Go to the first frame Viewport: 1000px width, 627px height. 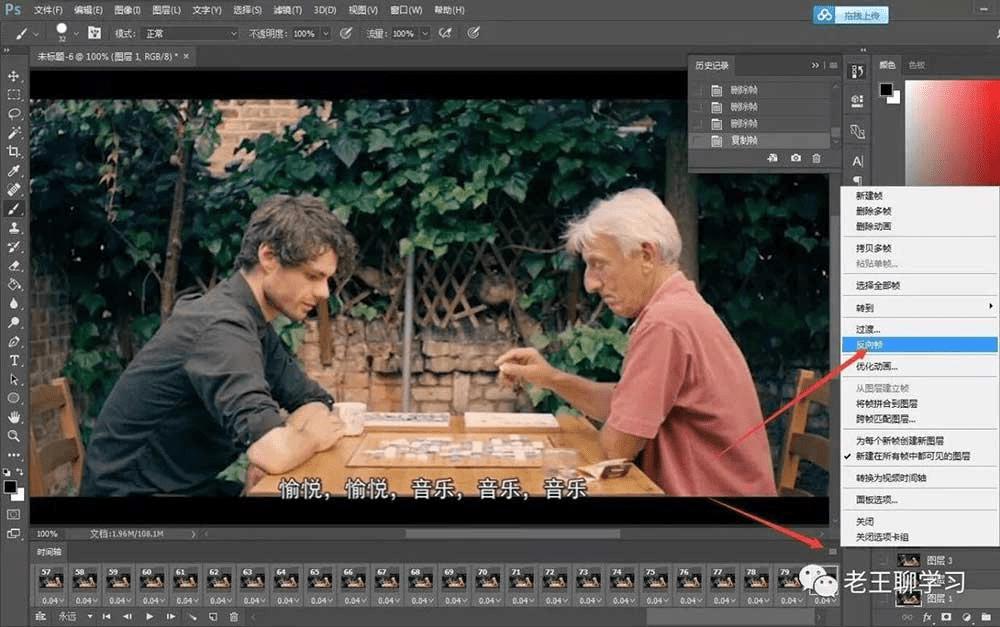click(x=107, y=617)
